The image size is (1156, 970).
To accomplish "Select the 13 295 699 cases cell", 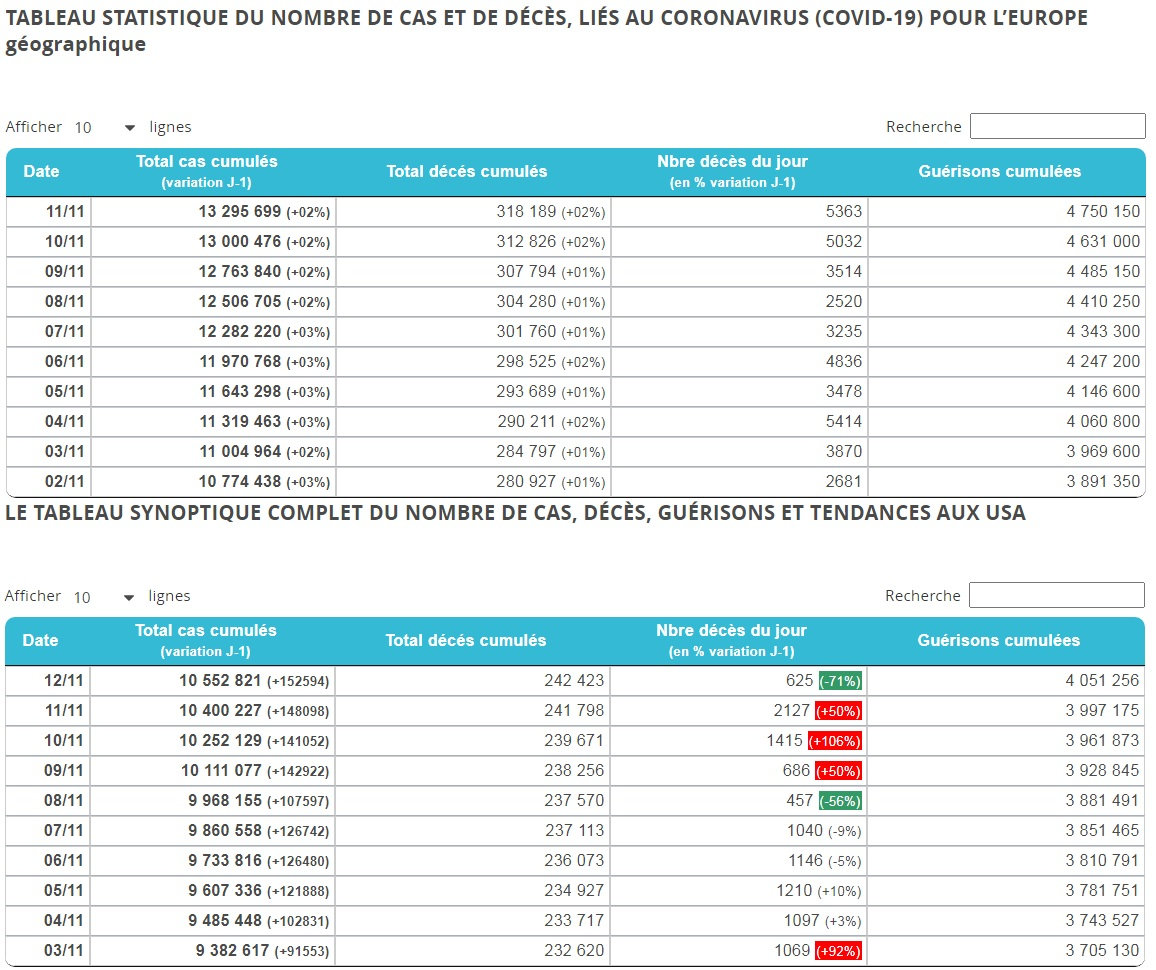I will [x=213, y=212].
